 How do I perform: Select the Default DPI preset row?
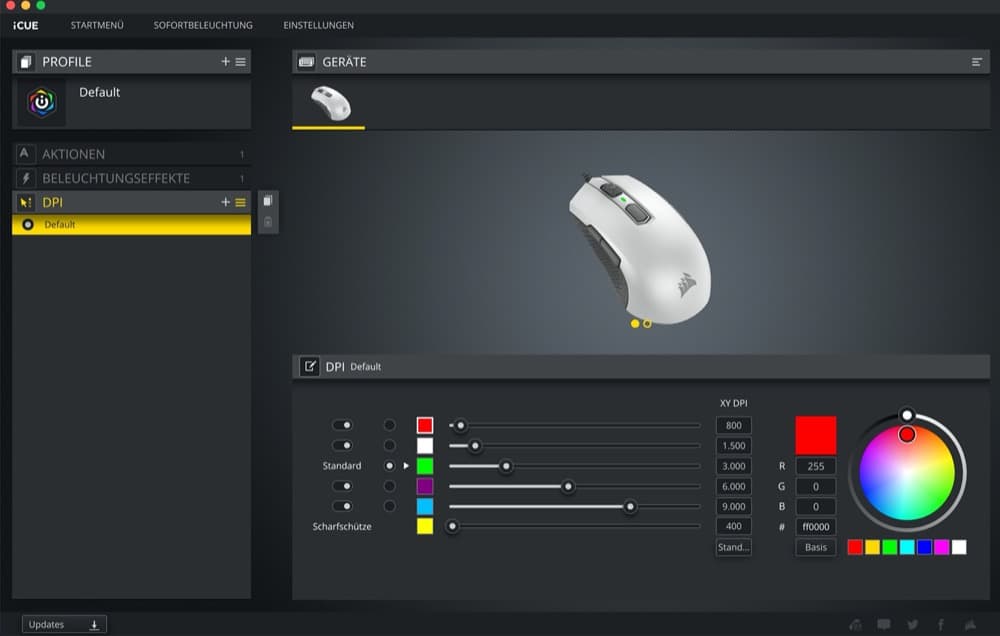tap(131, 225)
